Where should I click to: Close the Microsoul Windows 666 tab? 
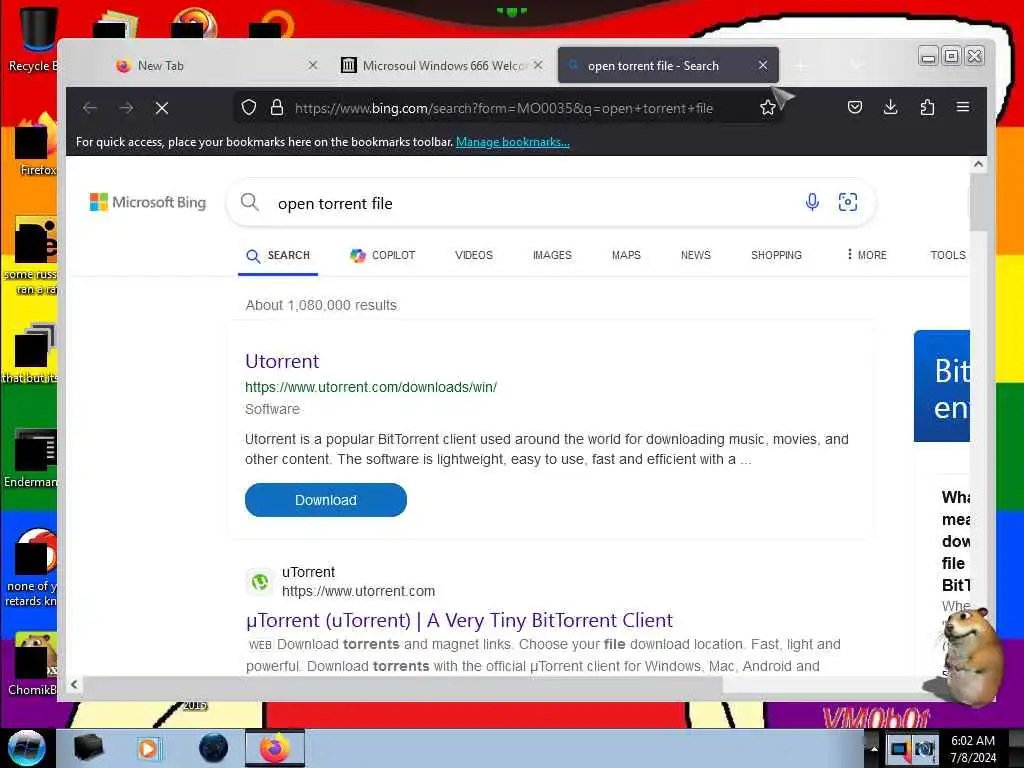[x=537, y=65]
